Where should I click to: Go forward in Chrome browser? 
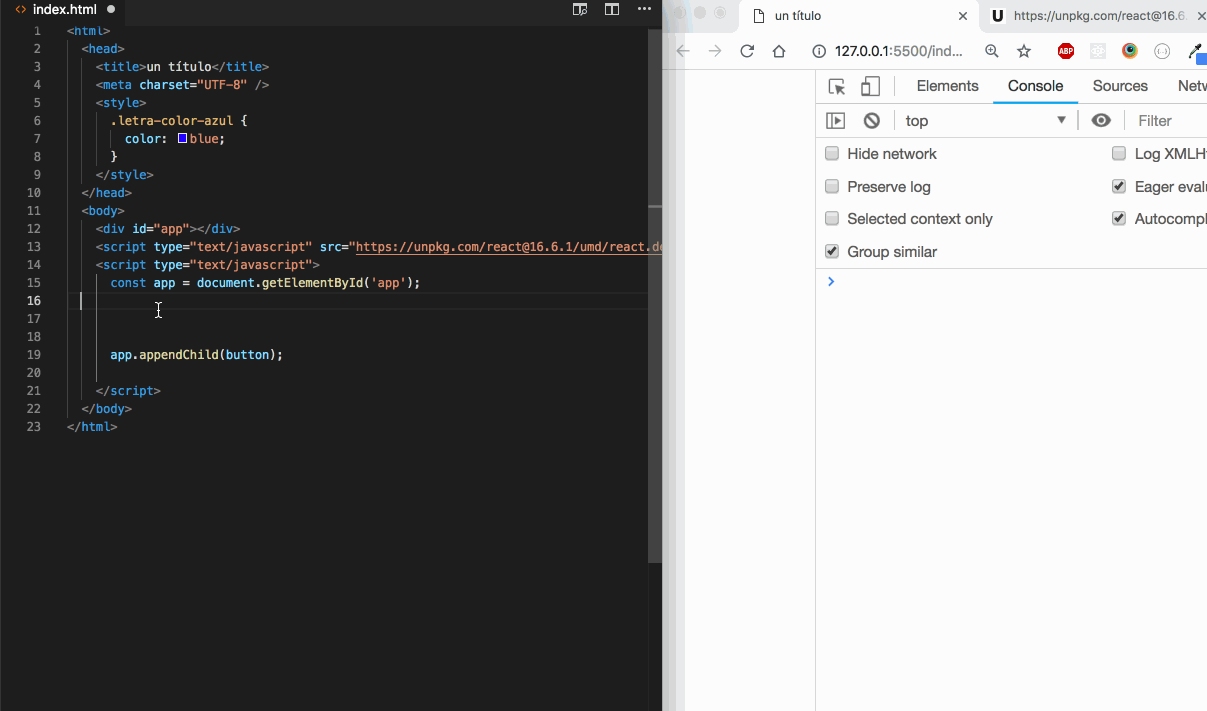(715, 51)
